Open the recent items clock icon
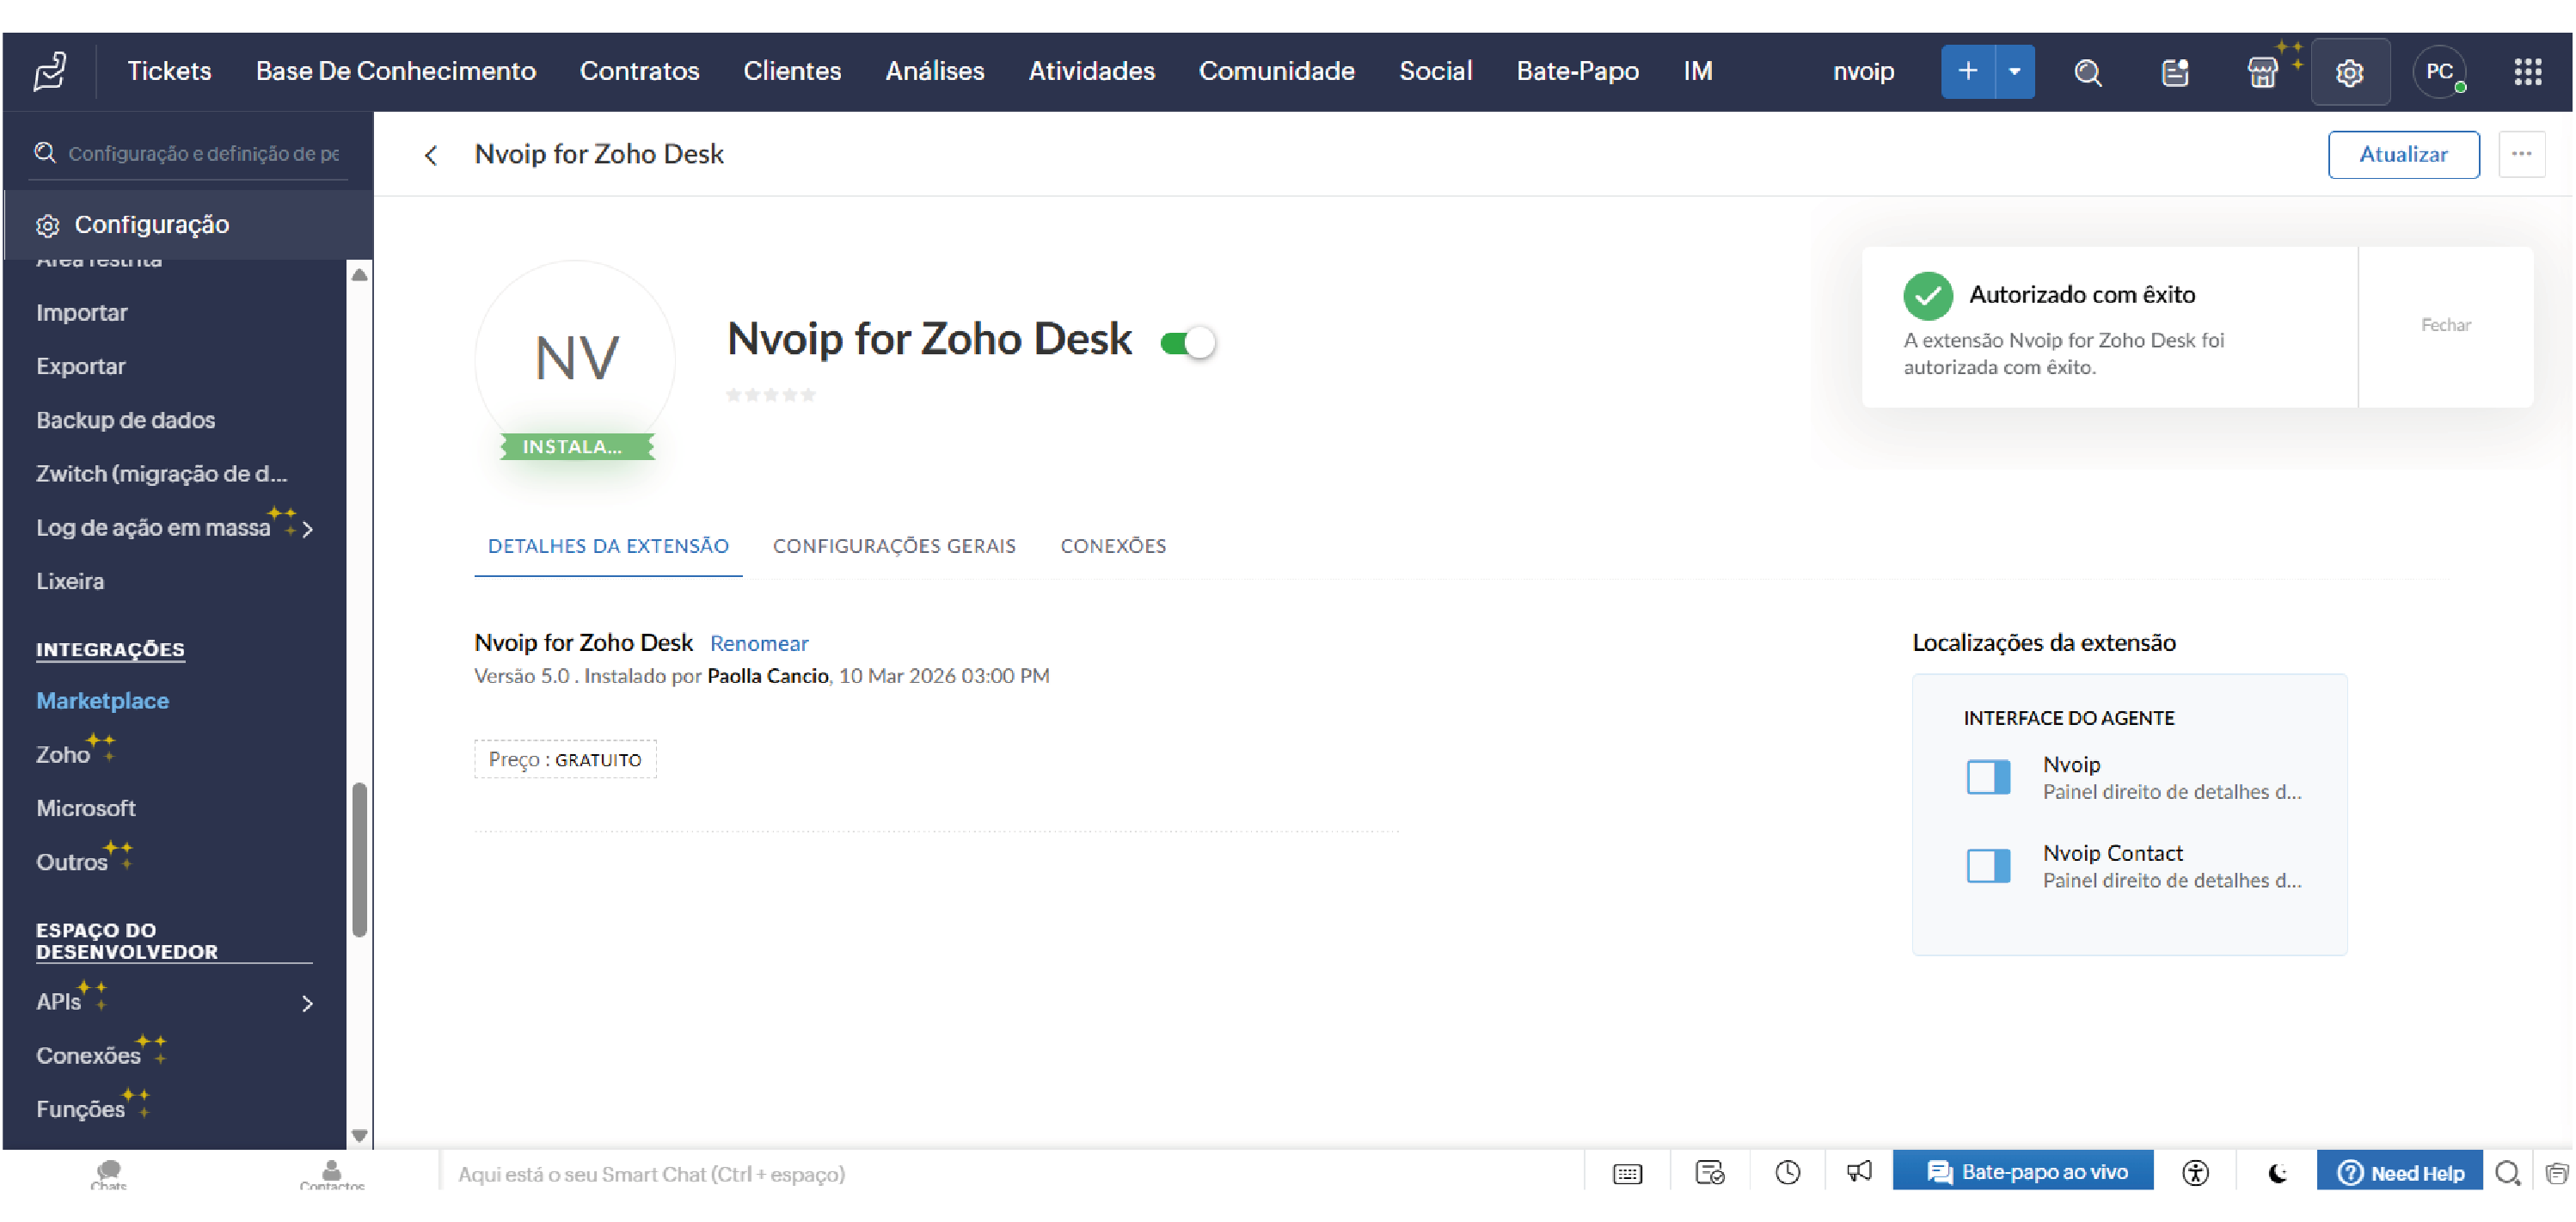The width and height of the screenshot is (2576, 1222). click(1787, 1171)
